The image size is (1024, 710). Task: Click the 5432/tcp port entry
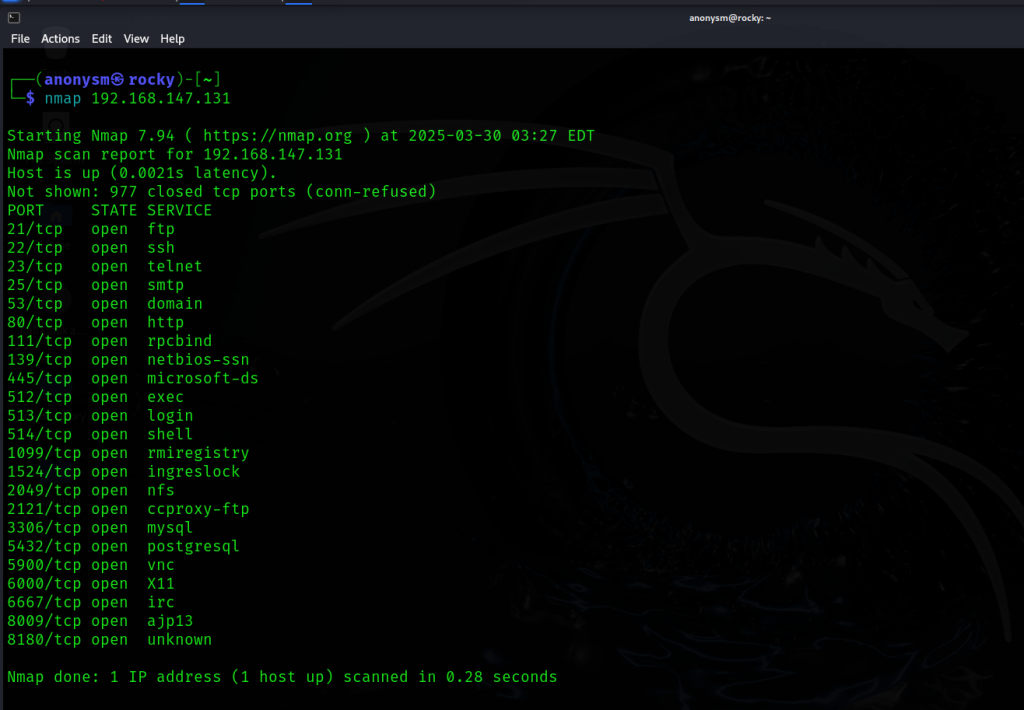(x=44, y=547)
